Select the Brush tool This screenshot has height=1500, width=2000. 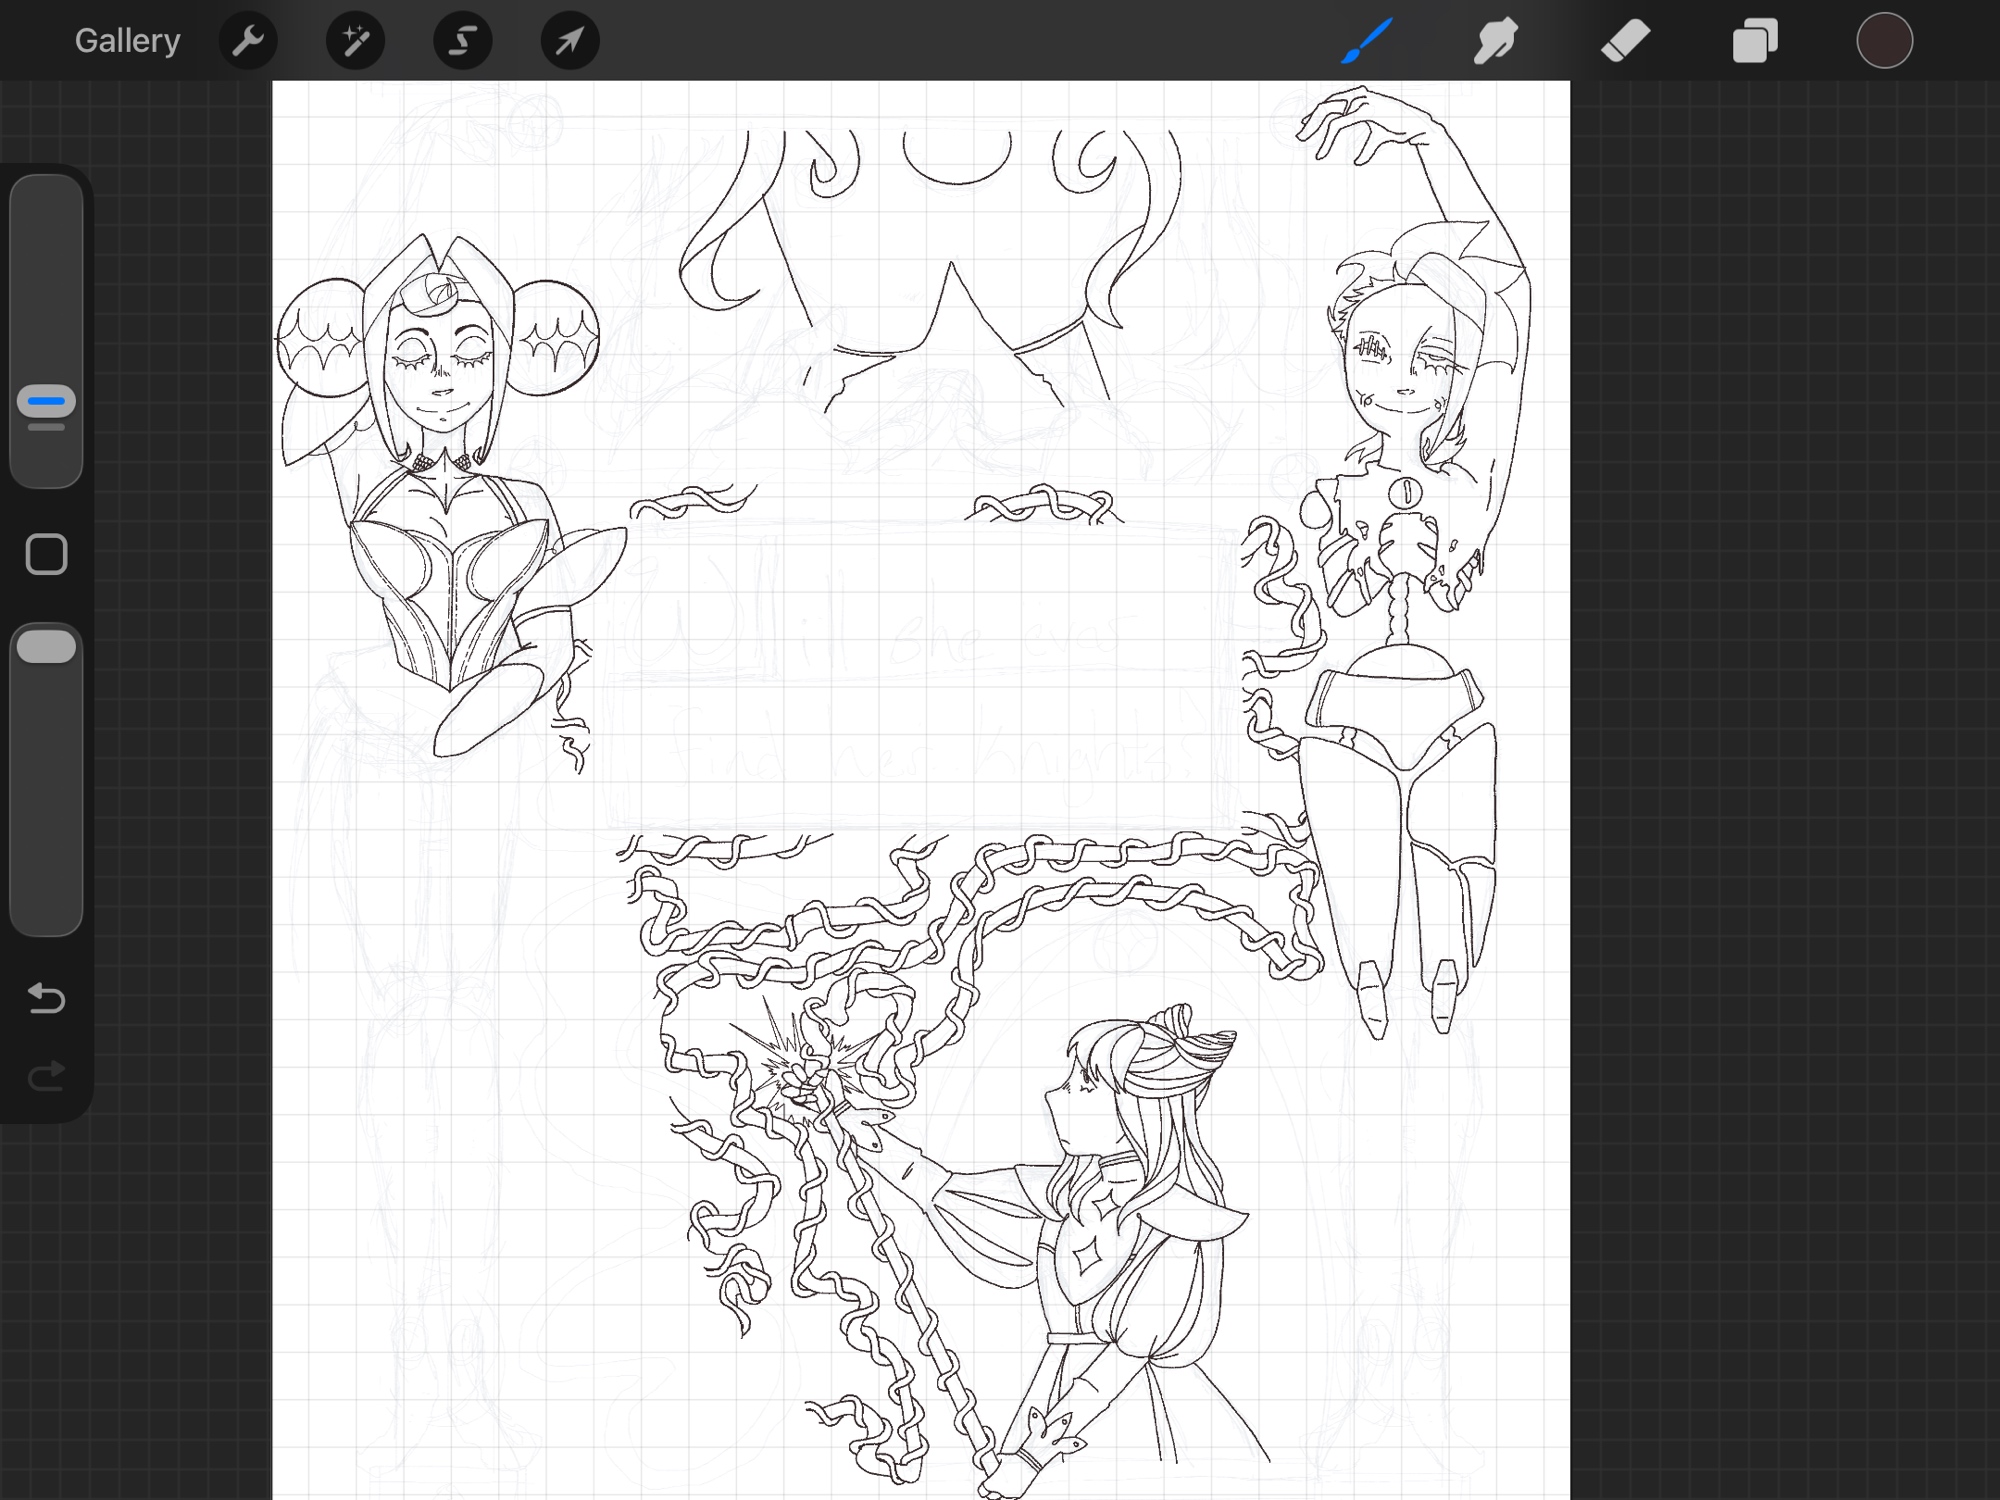coord(1366,41)
